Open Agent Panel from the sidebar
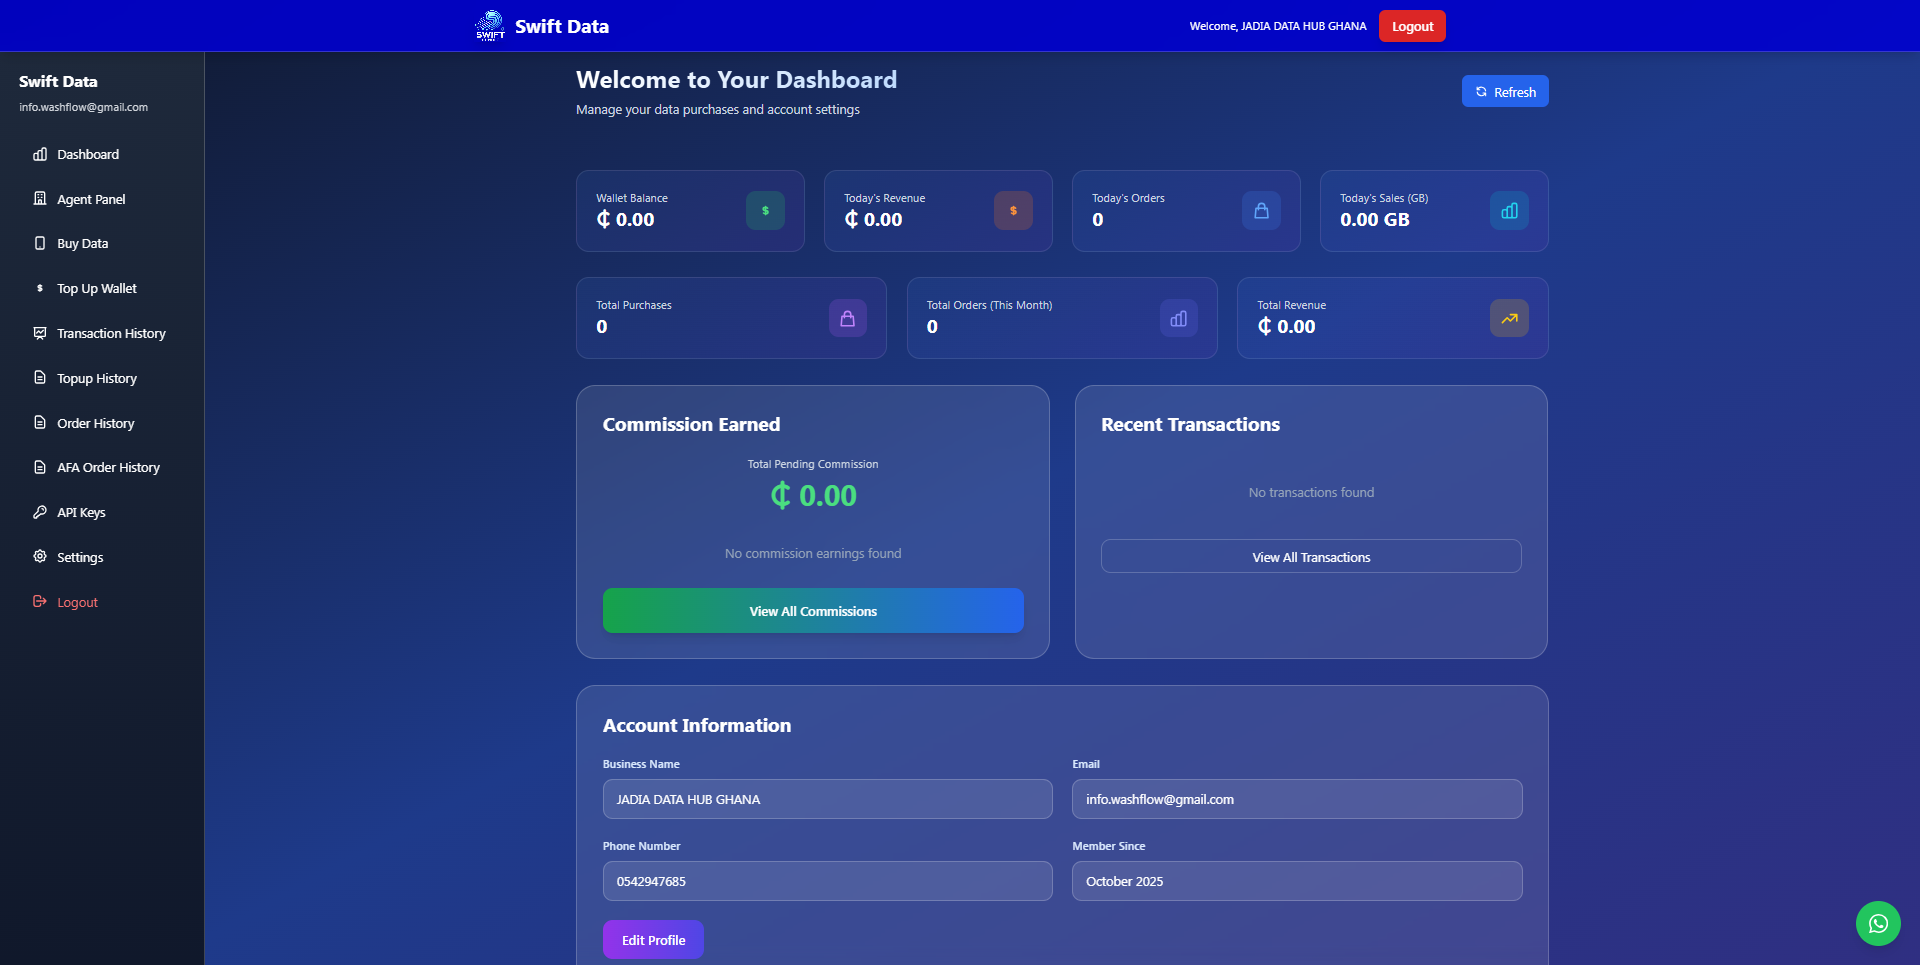Screen dimensions: 1920x965 click(91, 199)
